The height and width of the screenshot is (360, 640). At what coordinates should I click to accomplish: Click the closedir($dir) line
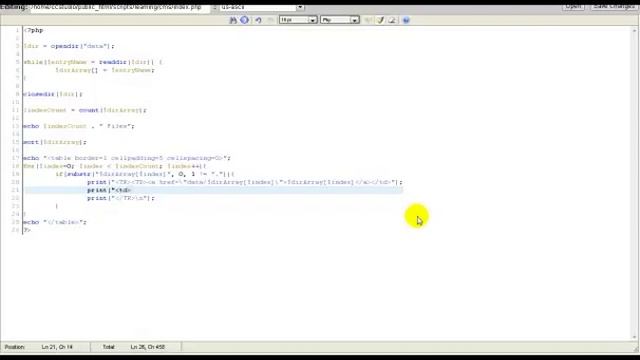point(53,94)
